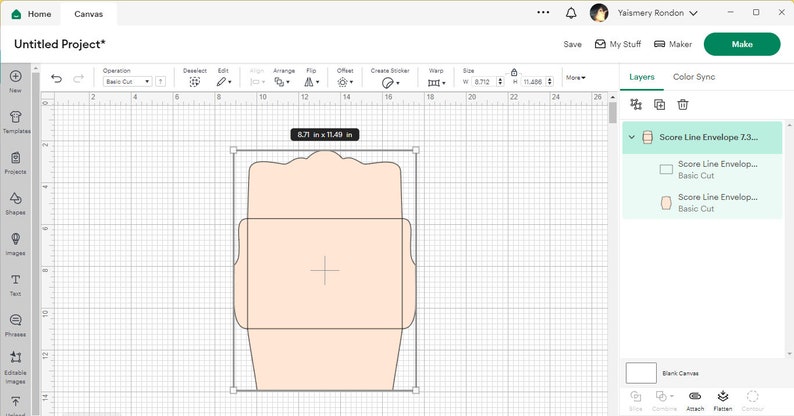The image size is (794, 416).
Task: Click the Slice tool
Action: pyautogui.click(x=636, y=401)
